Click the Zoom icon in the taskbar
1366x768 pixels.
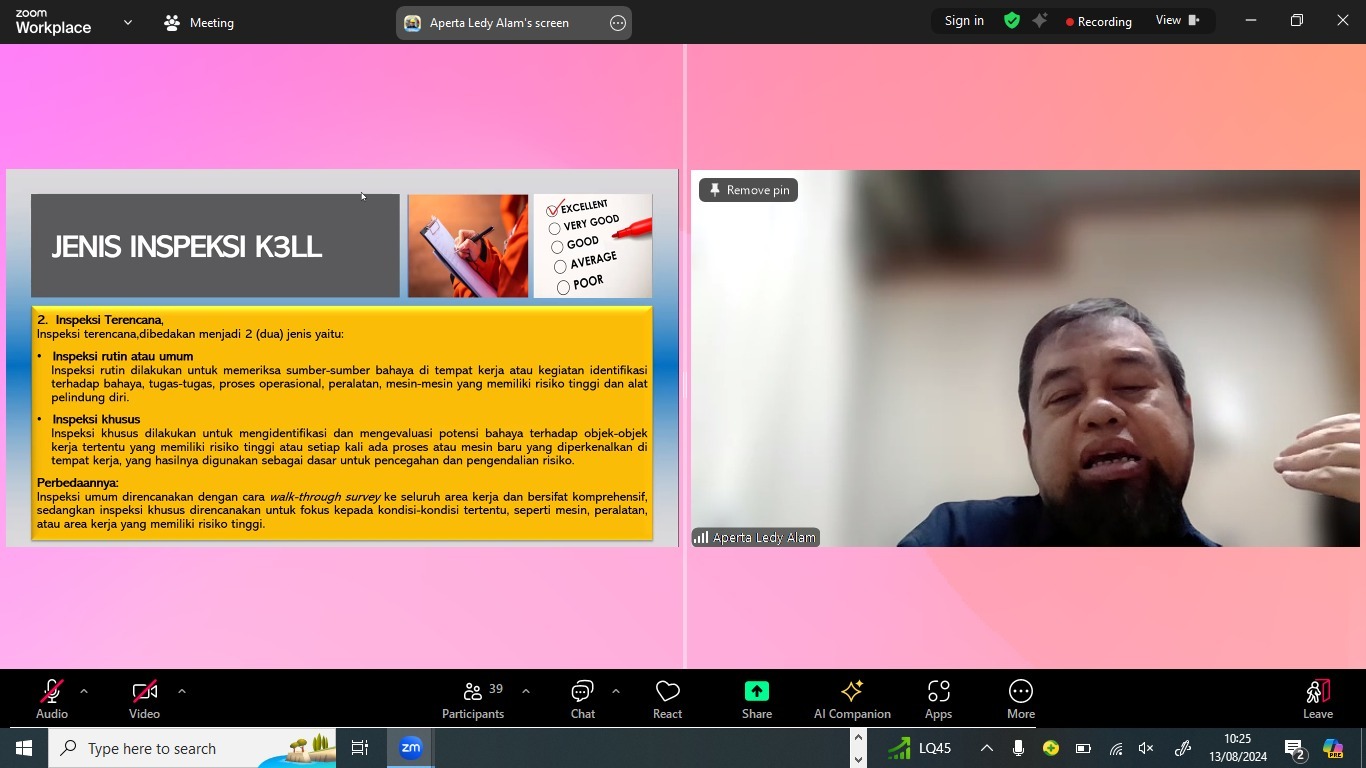[x=411, y=748]
